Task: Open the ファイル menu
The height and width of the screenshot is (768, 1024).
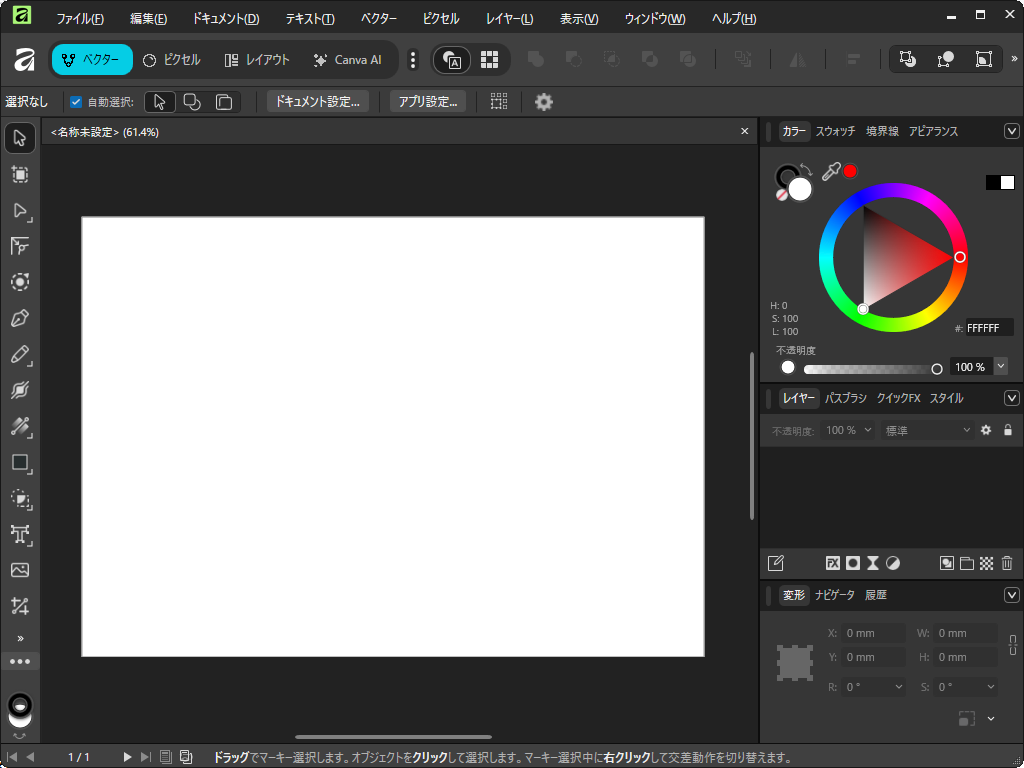Action: pyautogui.click(x=79, y=19)
